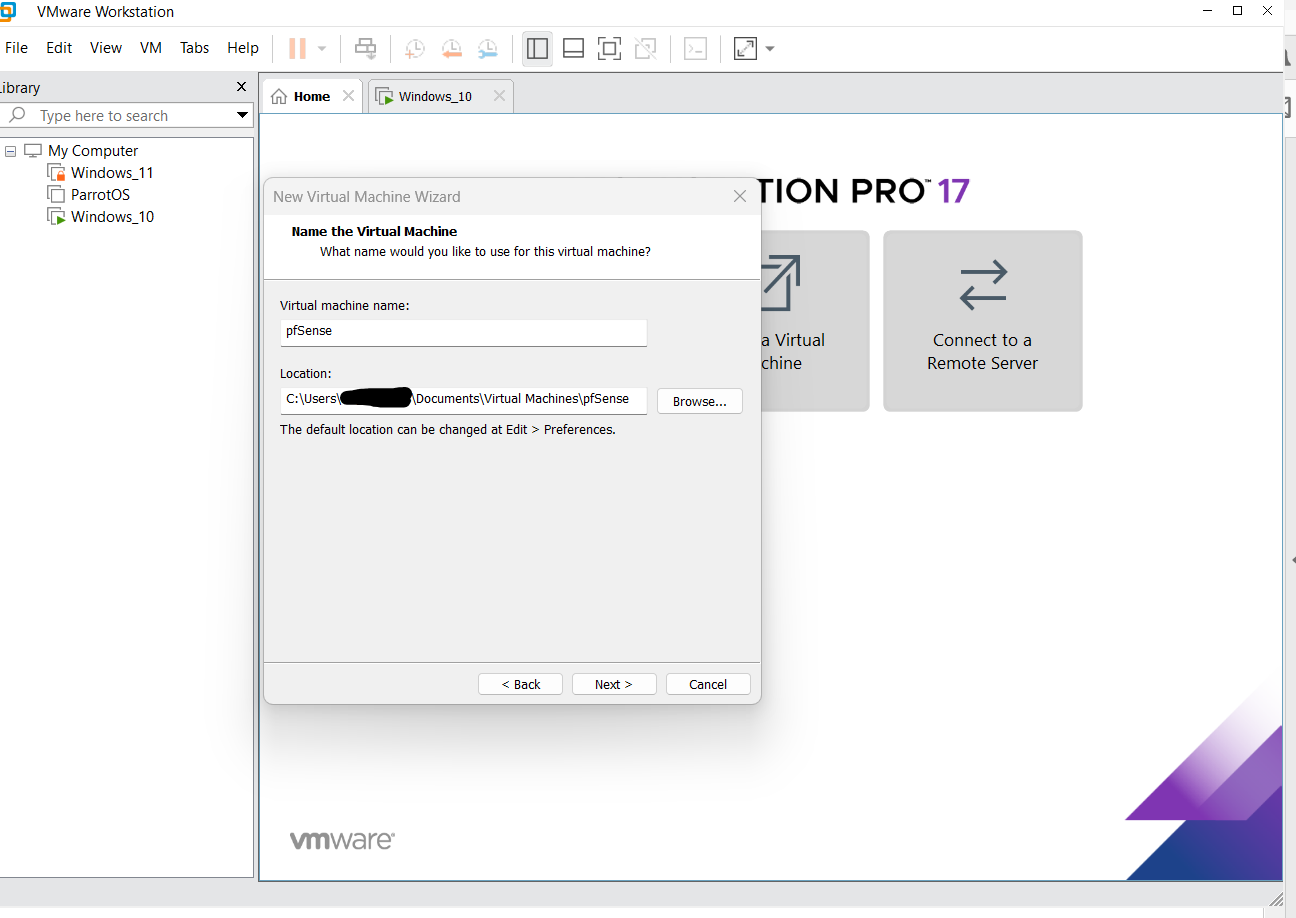
Task: Toggle the Show Library sidebar icon
Action: point(537,48)
